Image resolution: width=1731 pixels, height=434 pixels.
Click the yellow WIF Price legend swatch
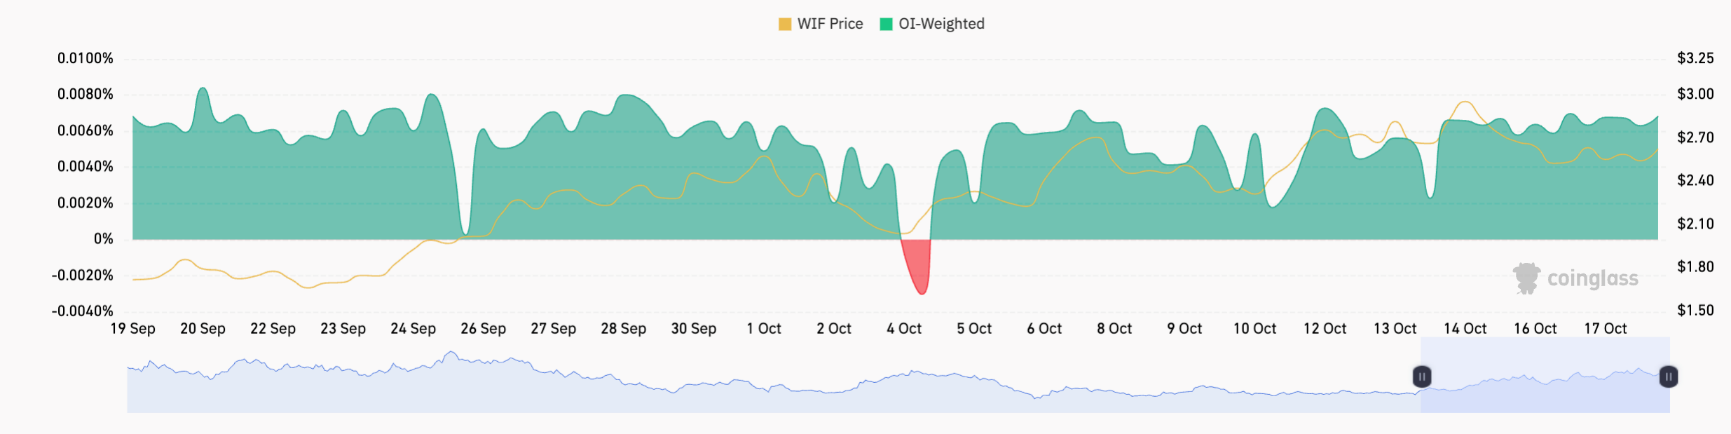(785, 24)
